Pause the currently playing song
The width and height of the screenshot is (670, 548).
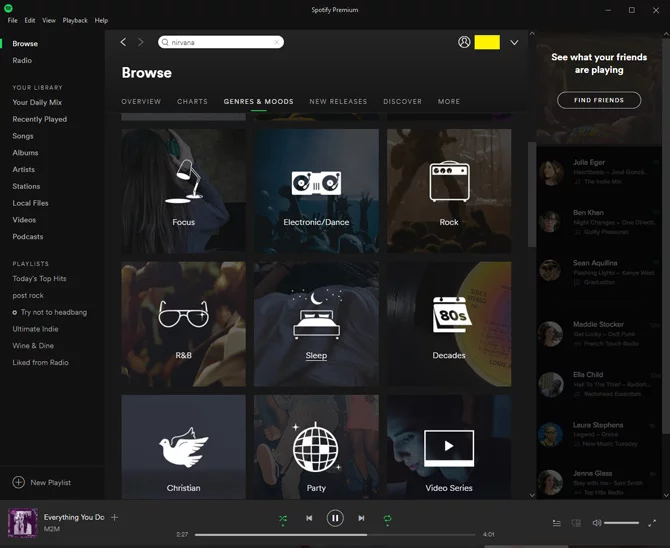tap(335, 518)
